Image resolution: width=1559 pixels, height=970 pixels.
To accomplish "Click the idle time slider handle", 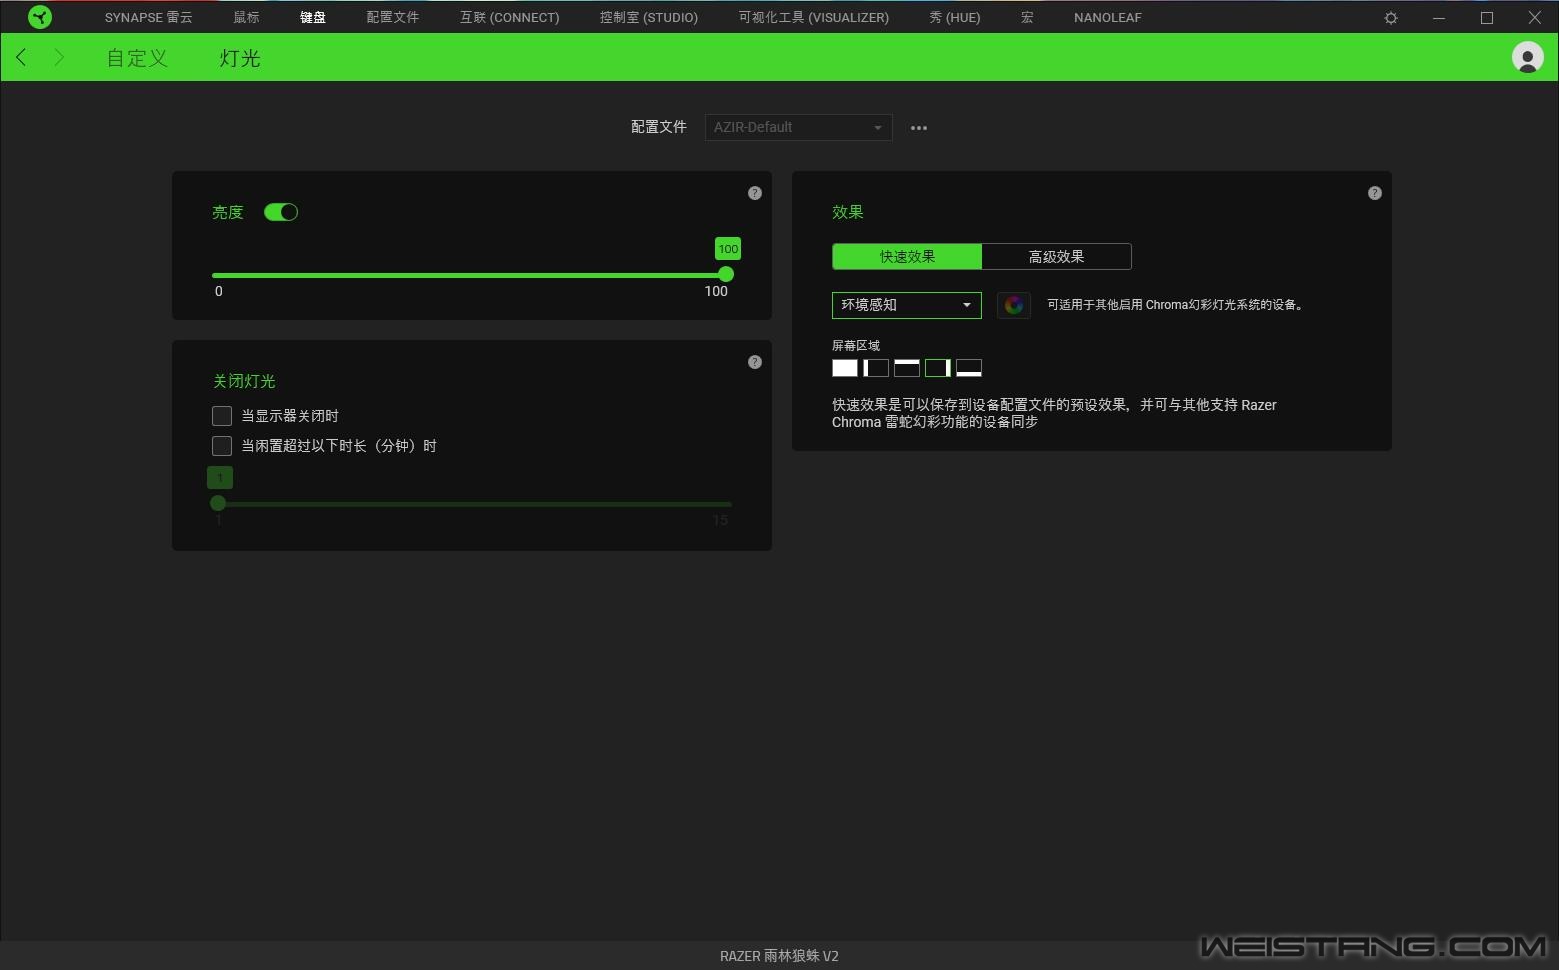I will coord(218,503).
